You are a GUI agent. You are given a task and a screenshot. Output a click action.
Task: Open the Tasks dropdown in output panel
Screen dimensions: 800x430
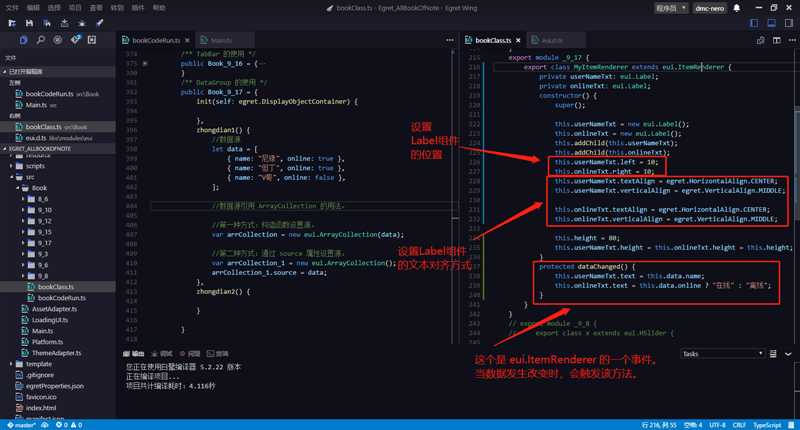722,353
